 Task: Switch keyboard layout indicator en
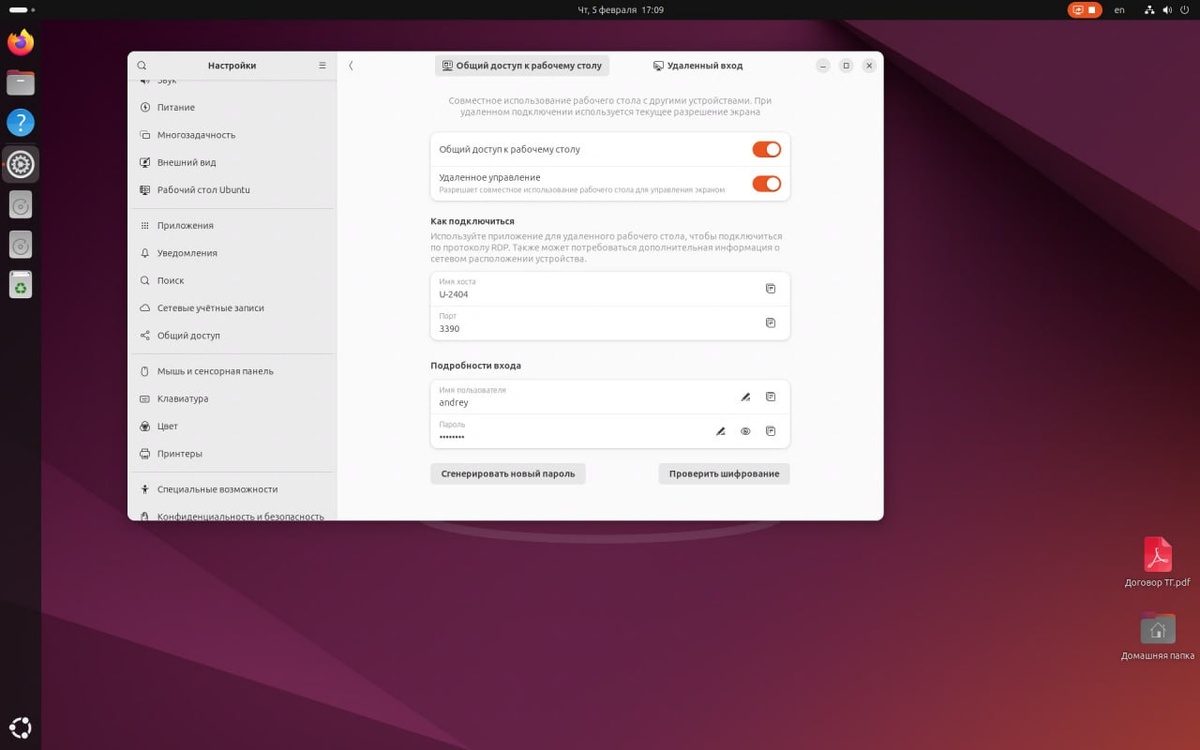tap(1119, 10)
